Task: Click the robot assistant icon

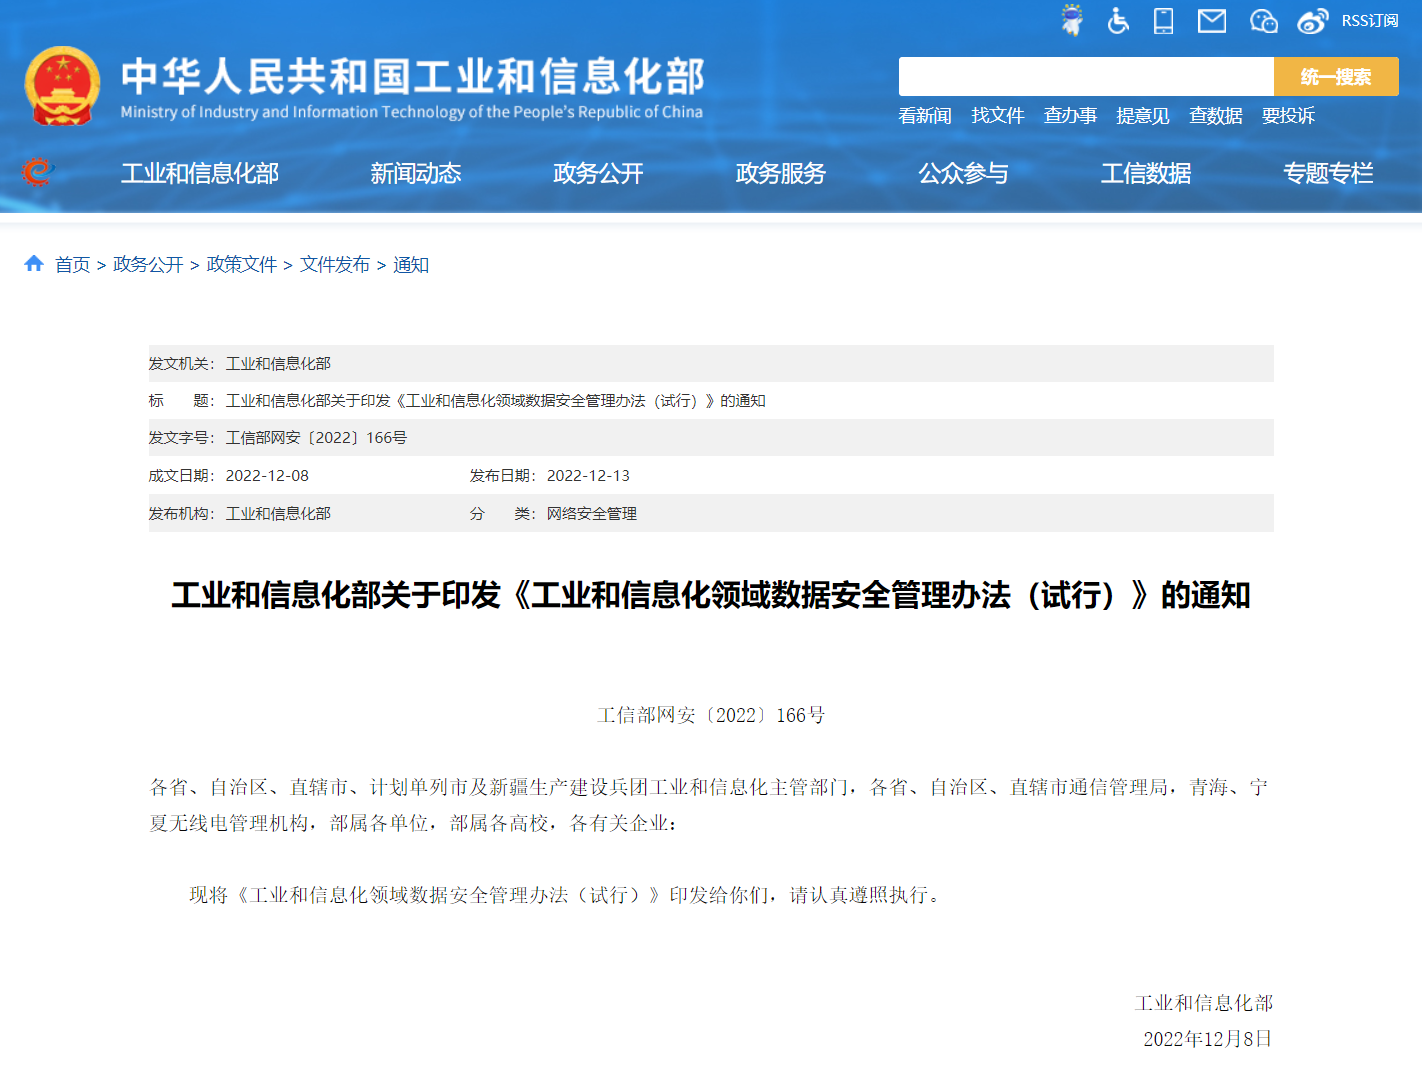Action: click(x=1072, y=20)
